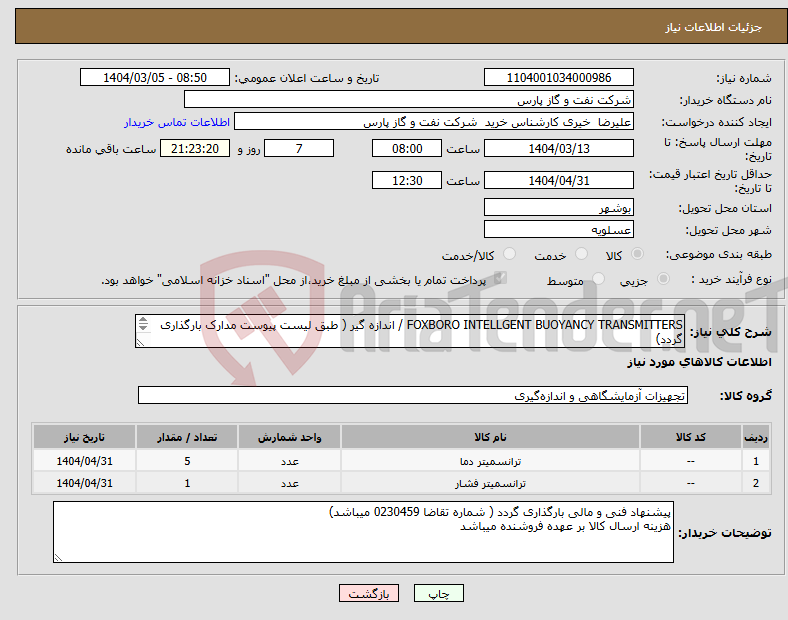The height and width of the screenshot is (620, 788).
Task: Click the ردیف column header
Action: tap(755, 437)
